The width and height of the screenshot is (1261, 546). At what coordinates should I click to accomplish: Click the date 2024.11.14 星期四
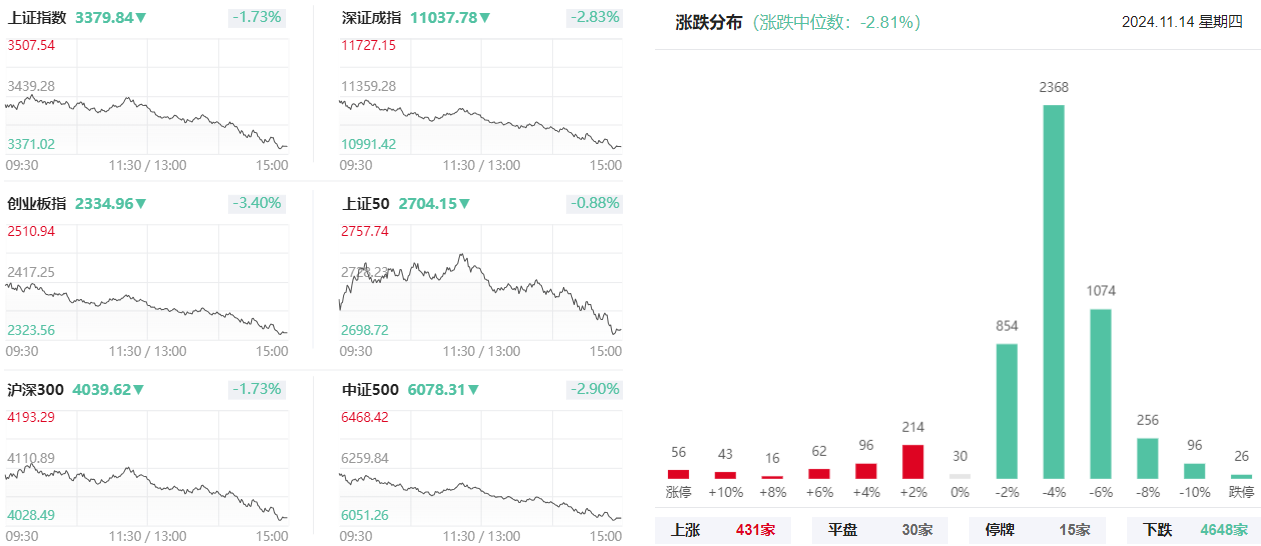point(1182,22)
